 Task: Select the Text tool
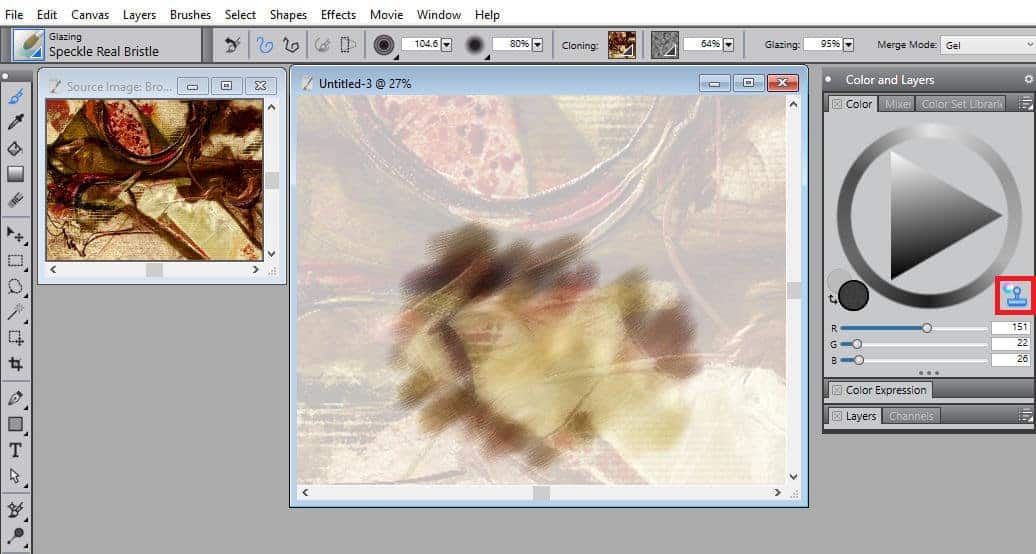[x=15, y=450]
